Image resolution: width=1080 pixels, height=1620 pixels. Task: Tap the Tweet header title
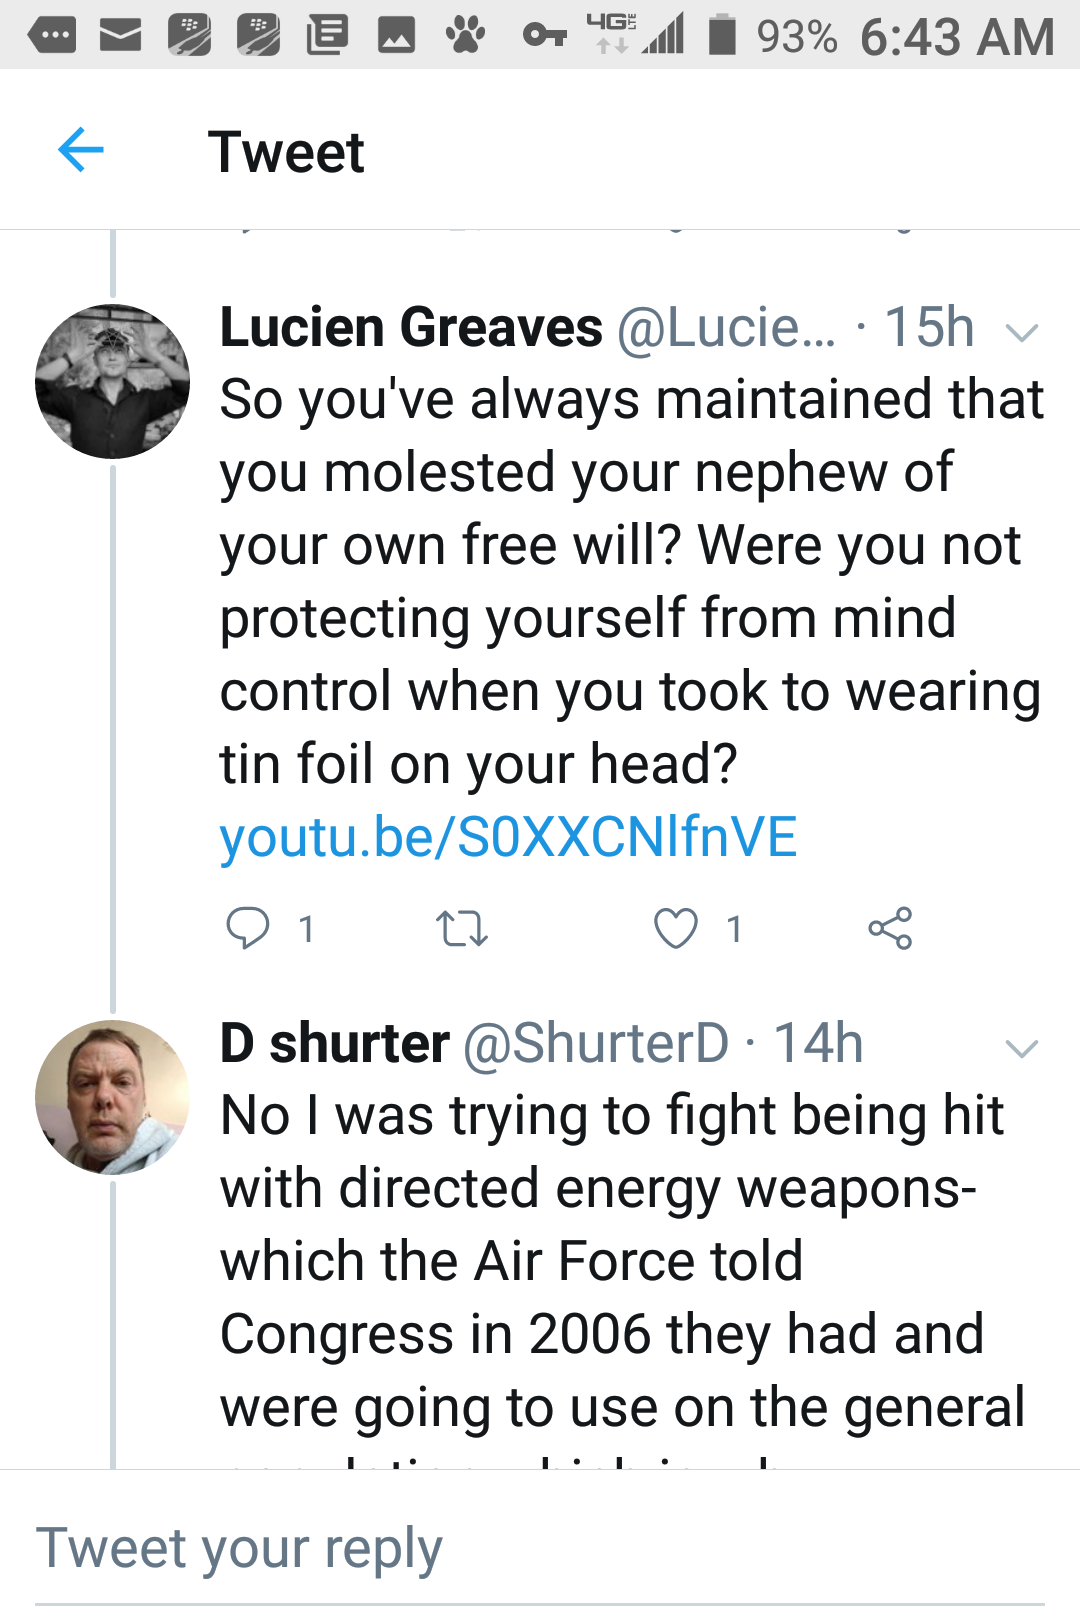point(286,152)
